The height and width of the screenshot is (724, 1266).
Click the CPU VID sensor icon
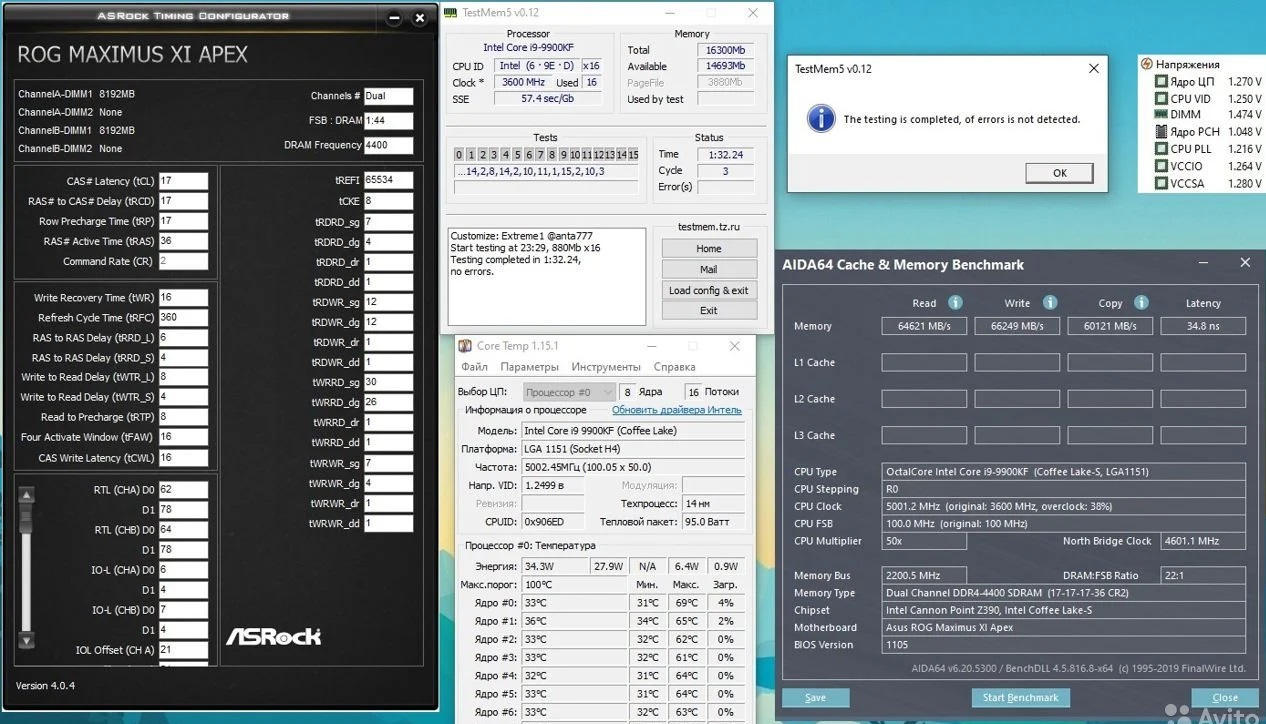[1161, 99]
